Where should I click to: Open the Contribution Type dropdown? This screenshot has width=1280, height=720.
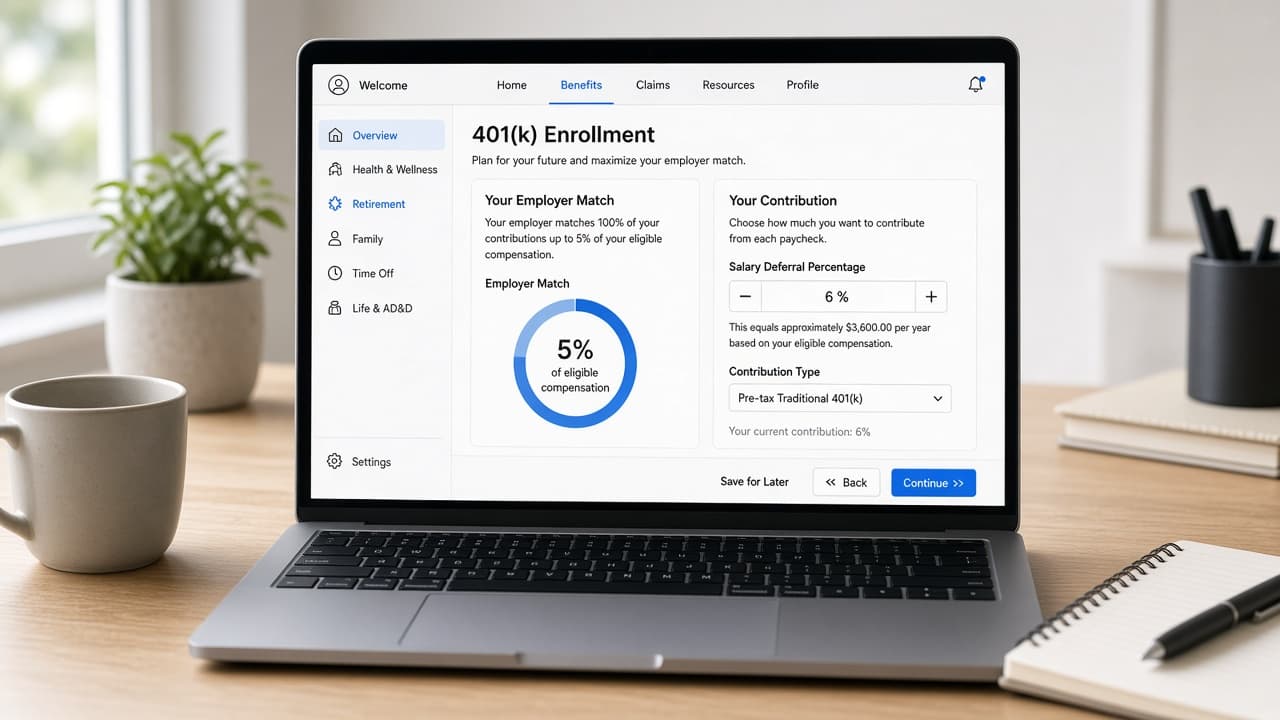(840, 398)
